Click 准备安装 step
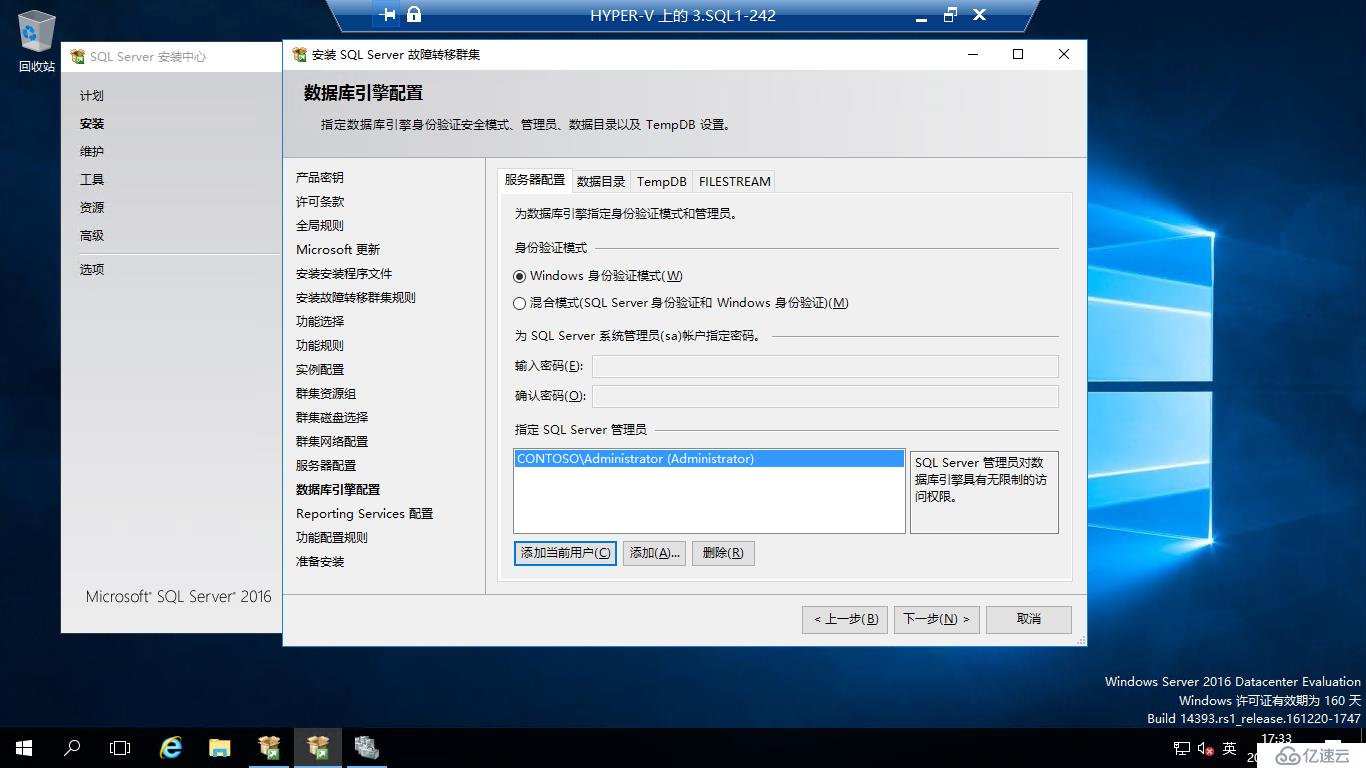 pos(320,562)
